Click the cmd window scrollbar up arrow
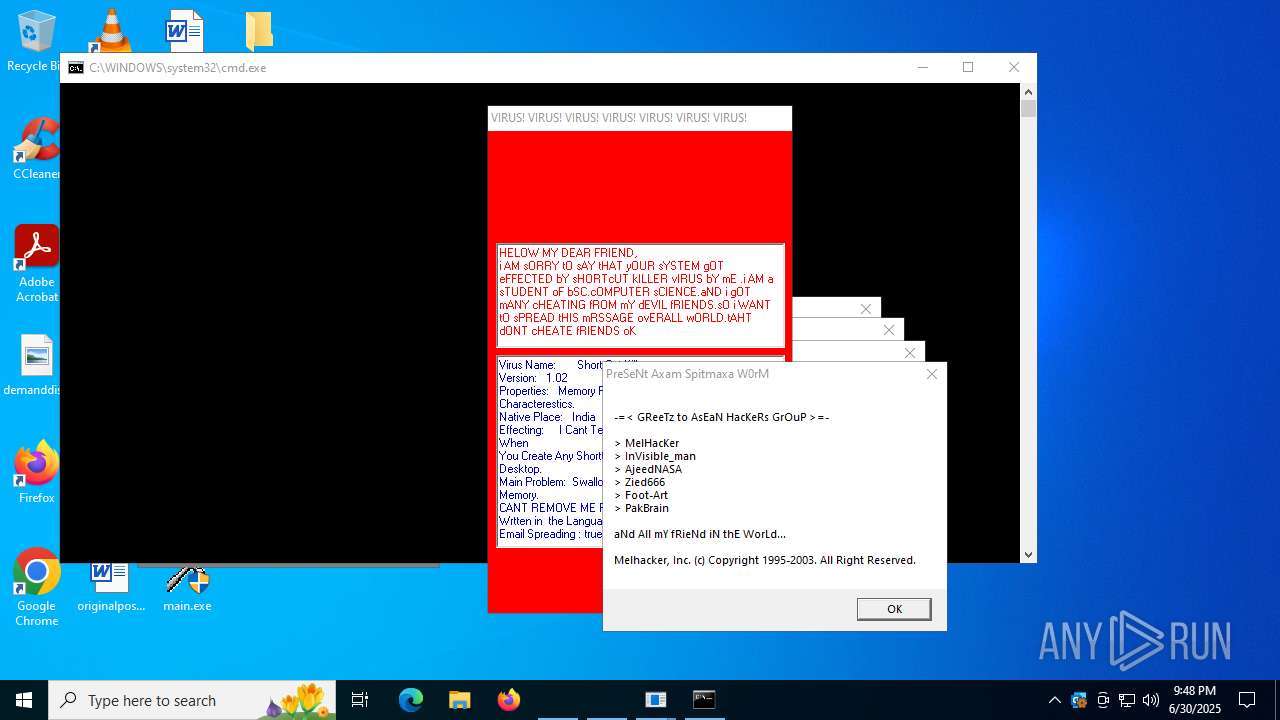Viewport: 1280px width, 720px height. pyautogui.click(x=1028, y=91)
